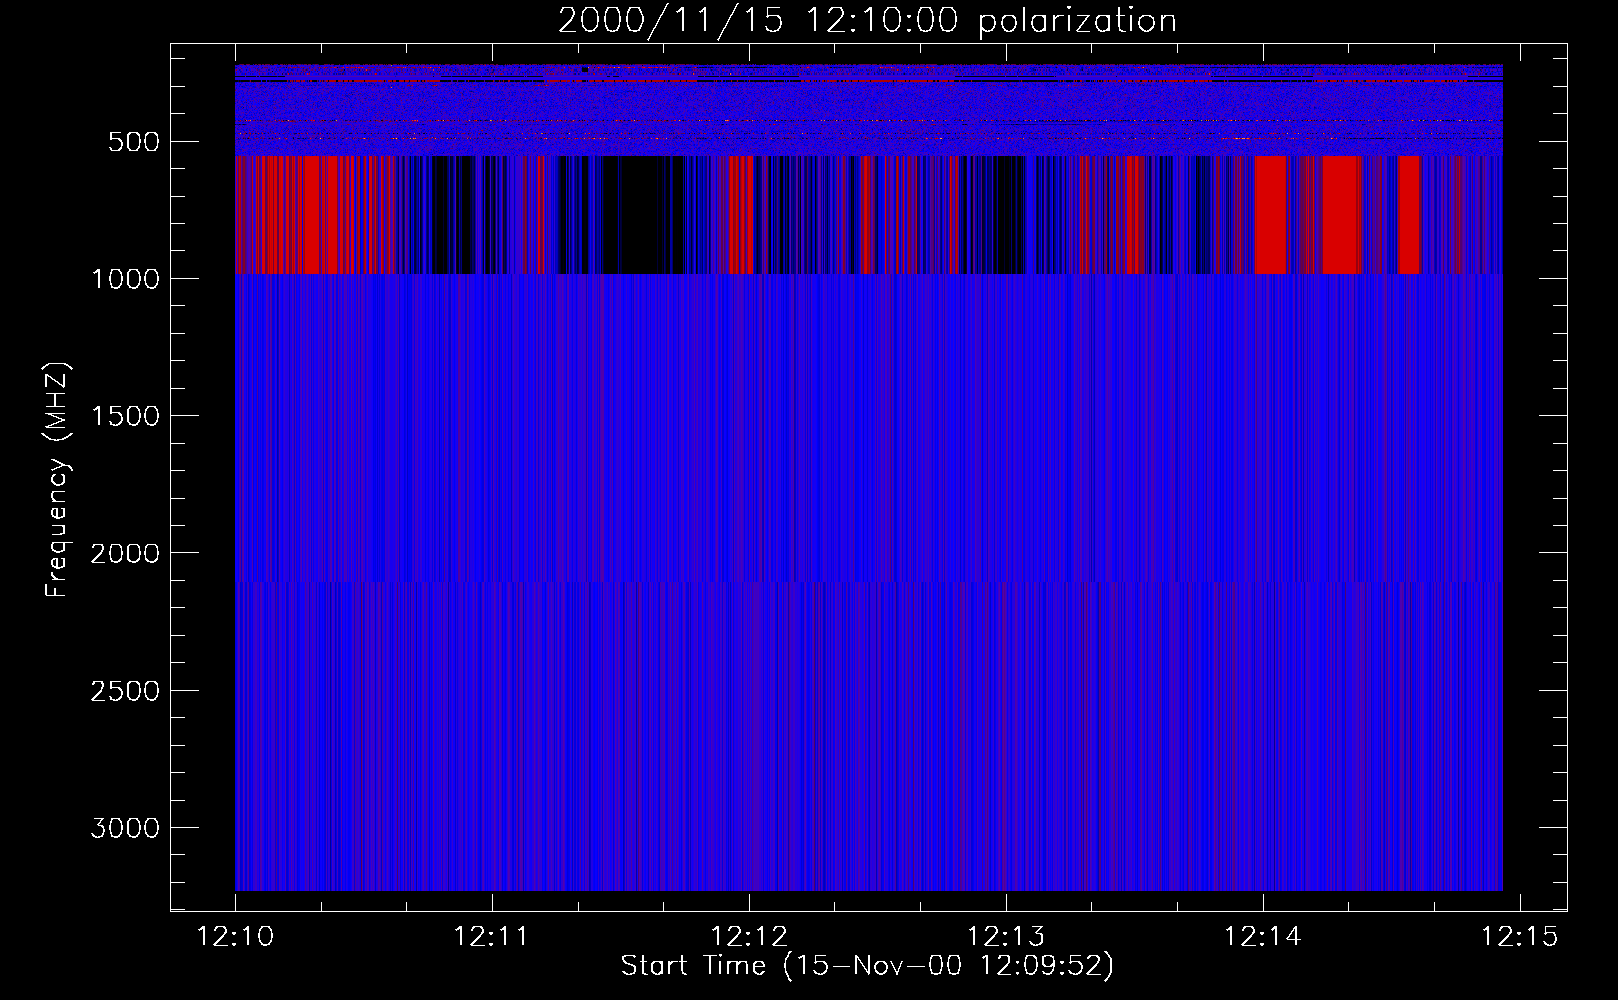The width and height of the screenshot is (1618, 1000).
Task: Click frequency tick label 2000
Action: pyautogui.click(x=125, y=554)
